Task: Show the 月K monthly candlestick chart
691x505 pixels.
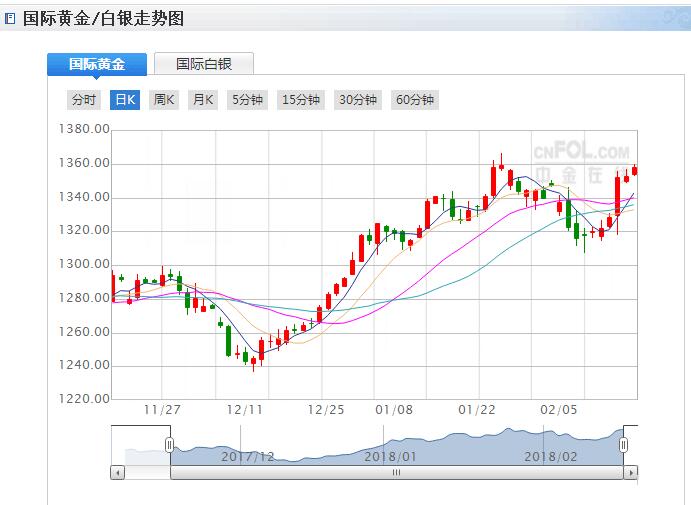Action: click(204, 100)
